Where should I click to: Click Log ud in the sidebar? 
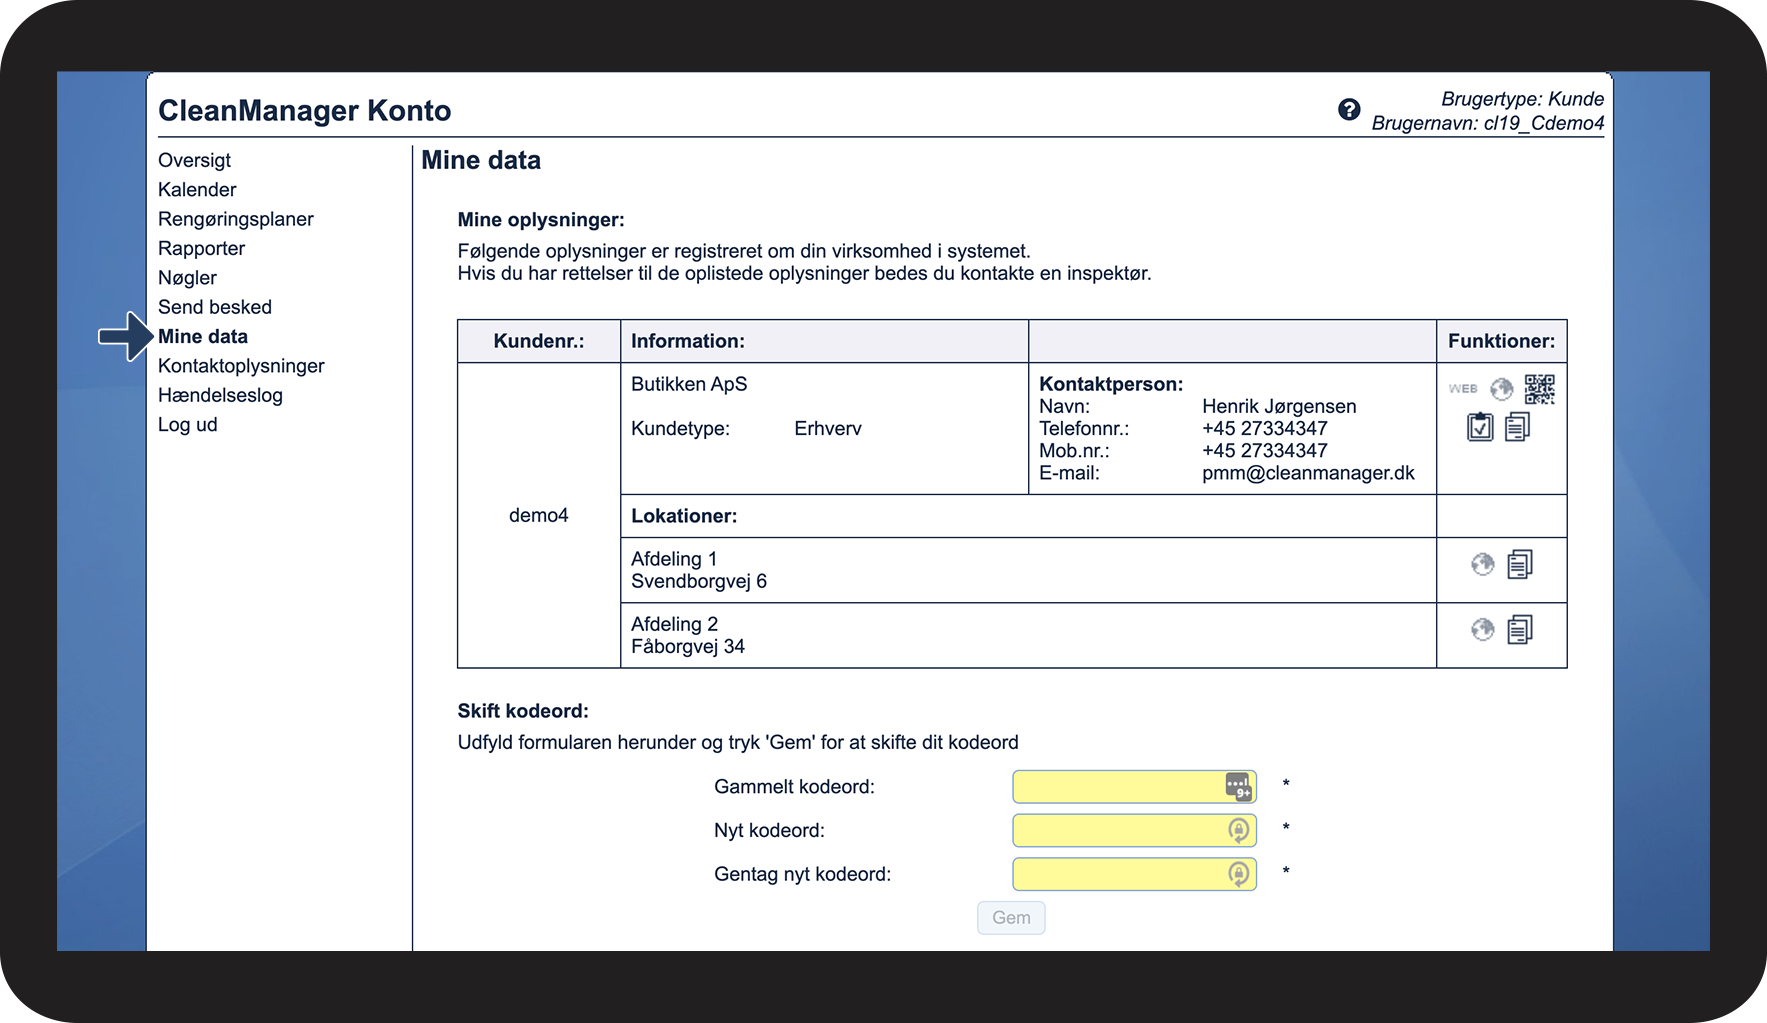pos(187,425)
